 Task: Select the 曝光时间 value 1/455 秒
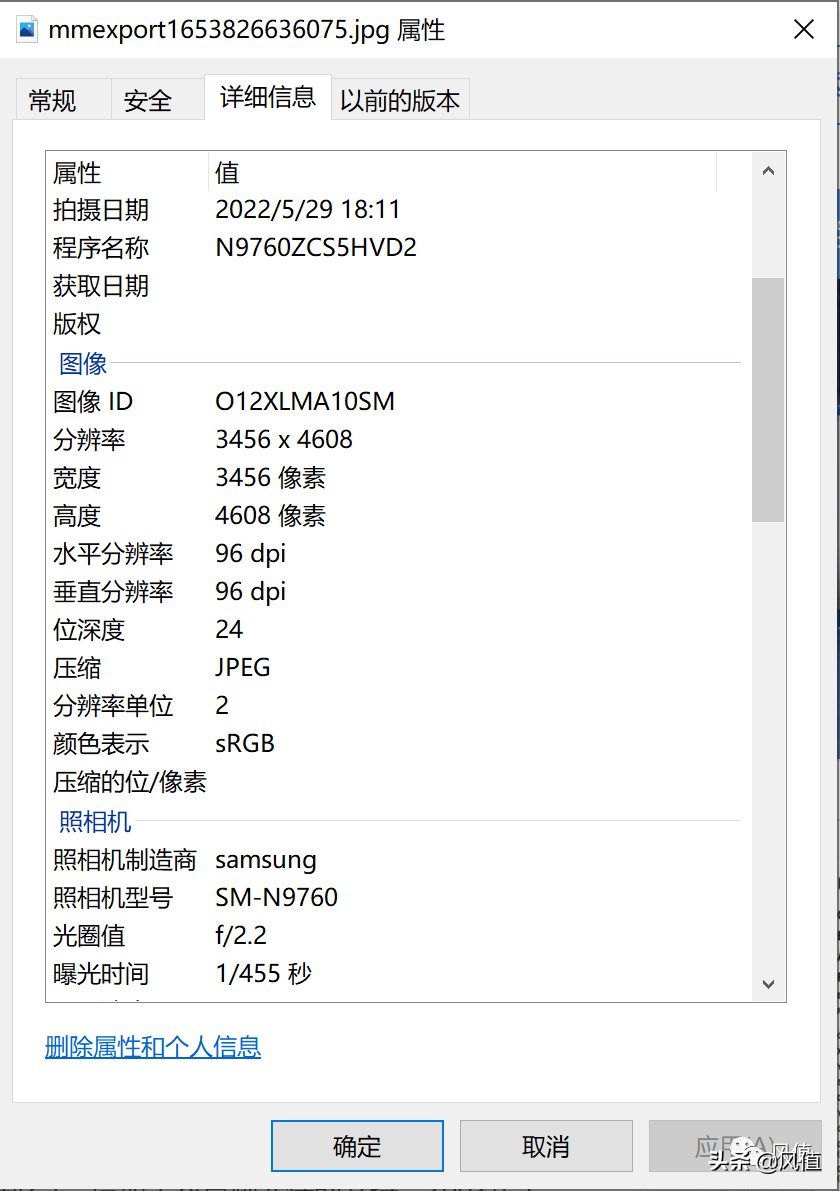click(x=264, y=974)
